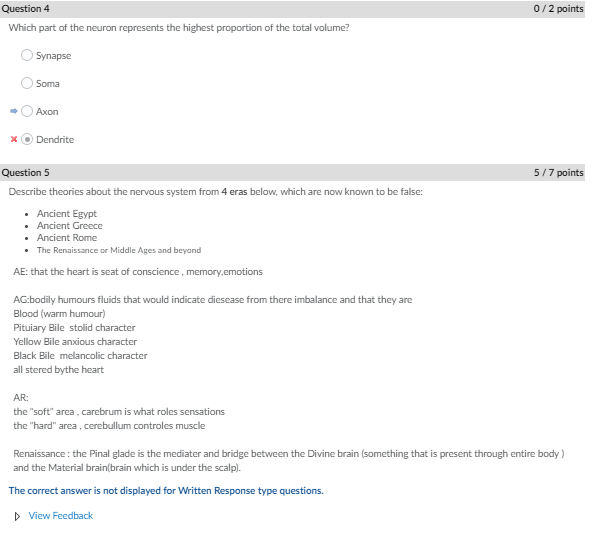
Task: Choose the Axon radio button
Action: coord(28,112)
